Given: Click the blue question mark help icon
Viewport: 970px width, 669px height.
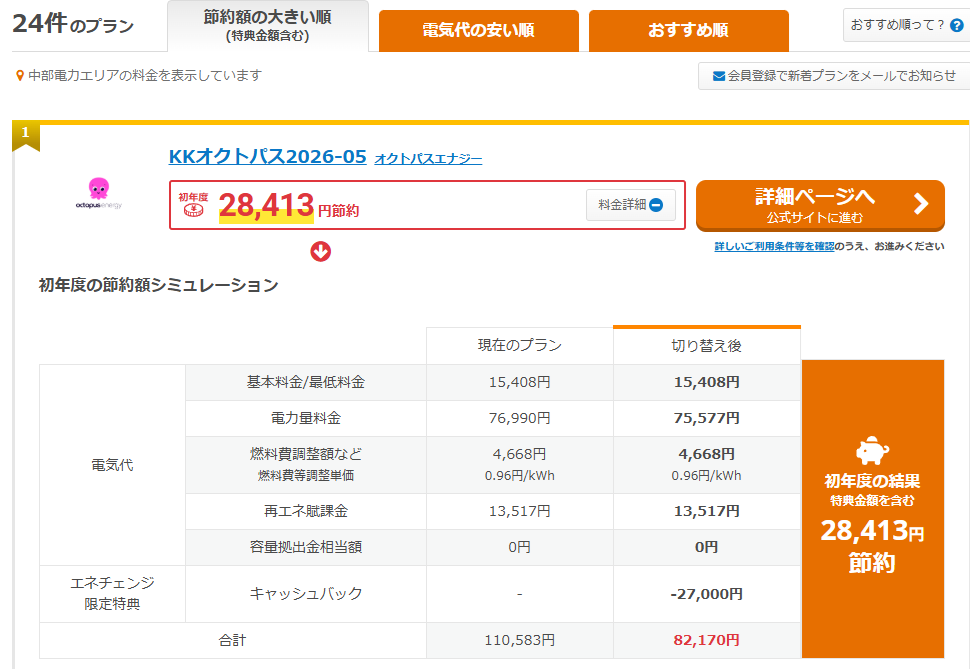Looking at the screenshot, I should 956,25.
